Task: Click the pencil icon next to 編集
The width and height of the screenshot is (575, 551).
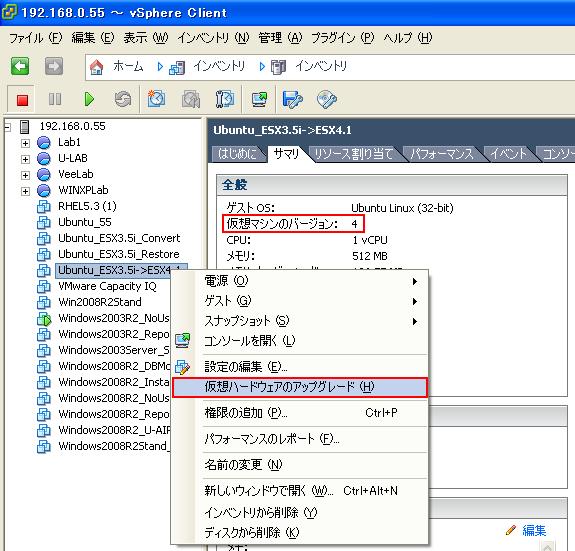Action: point(510,530)
